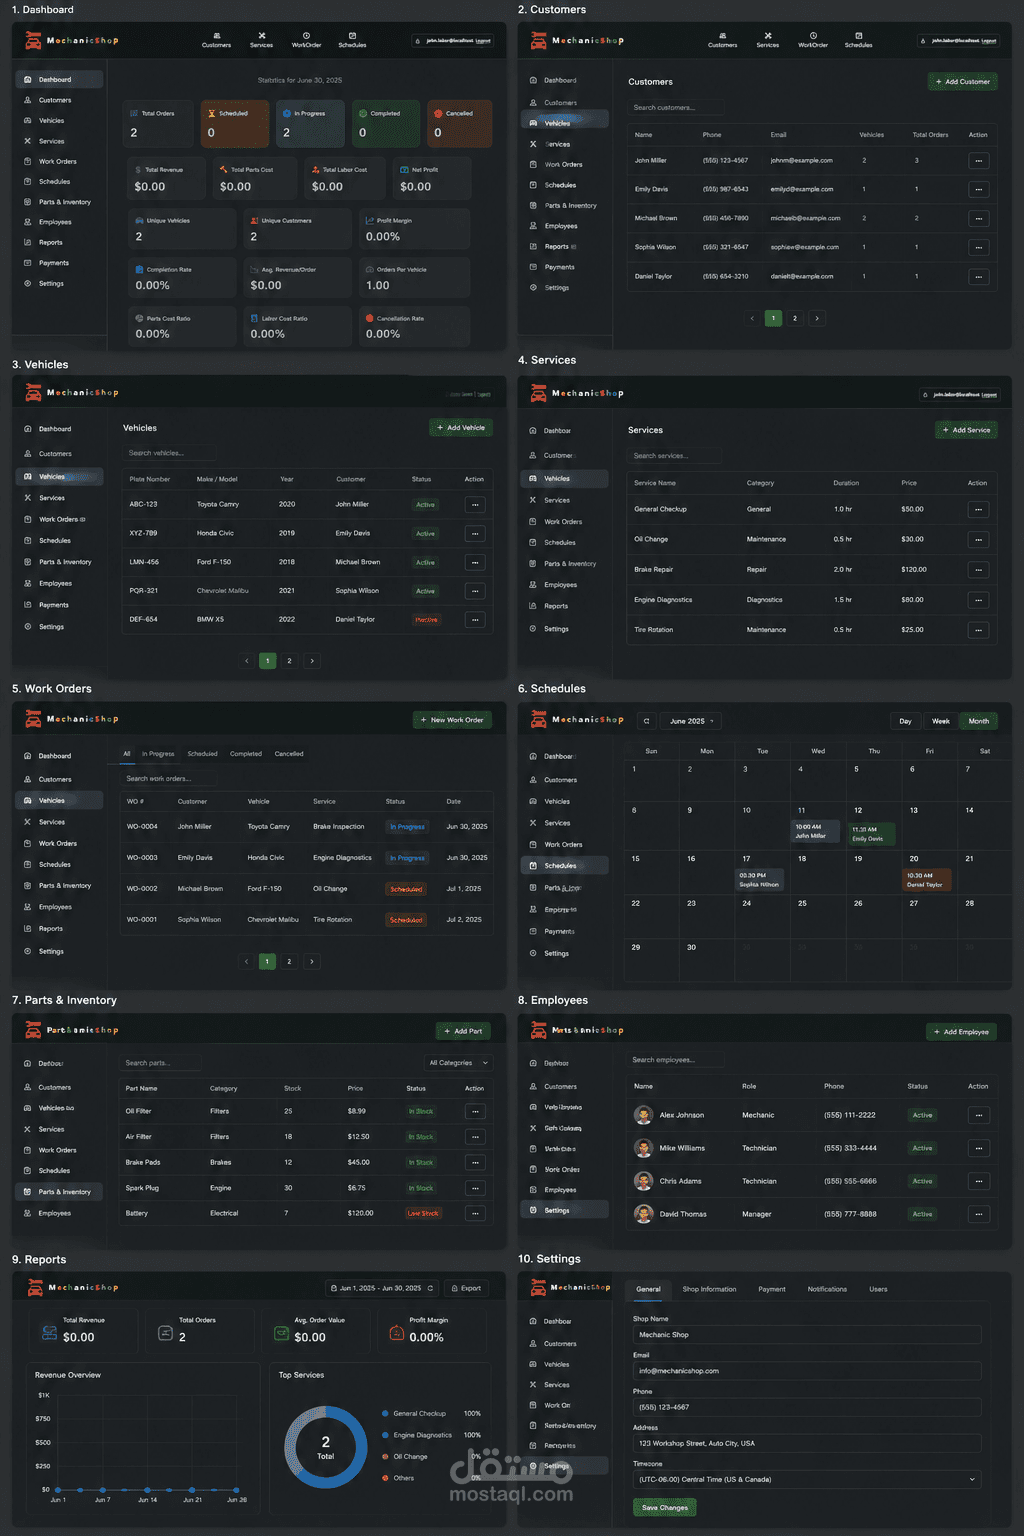Open actions menu for Oil Change in Services table
The image size is (1024, 1536).
tap(978, 539)
